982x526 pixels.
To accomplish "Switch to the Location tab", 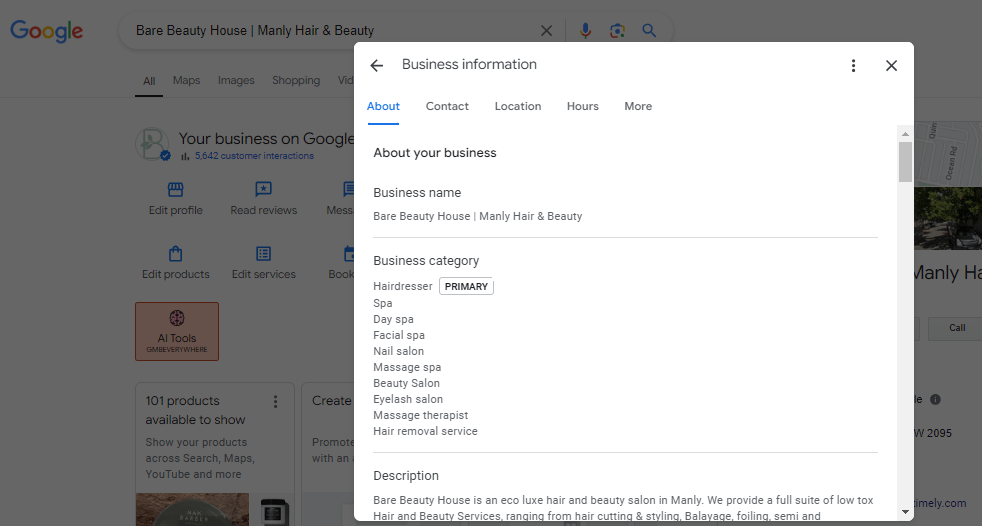I will [518, 106].
